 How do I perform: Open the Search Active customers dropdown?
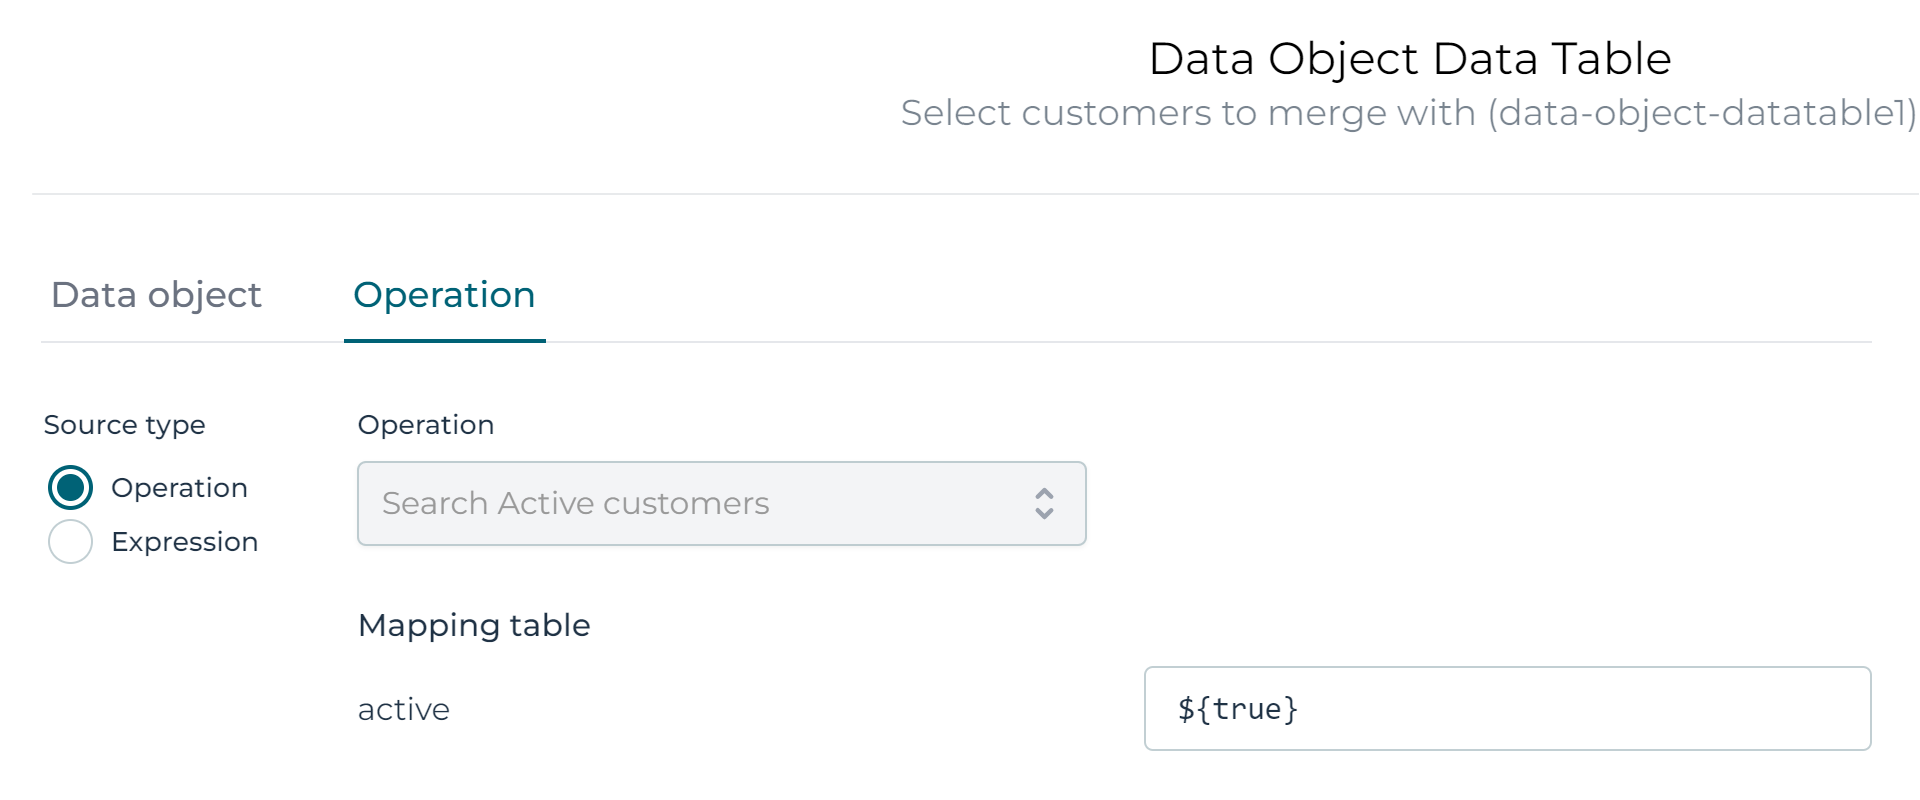720,504
